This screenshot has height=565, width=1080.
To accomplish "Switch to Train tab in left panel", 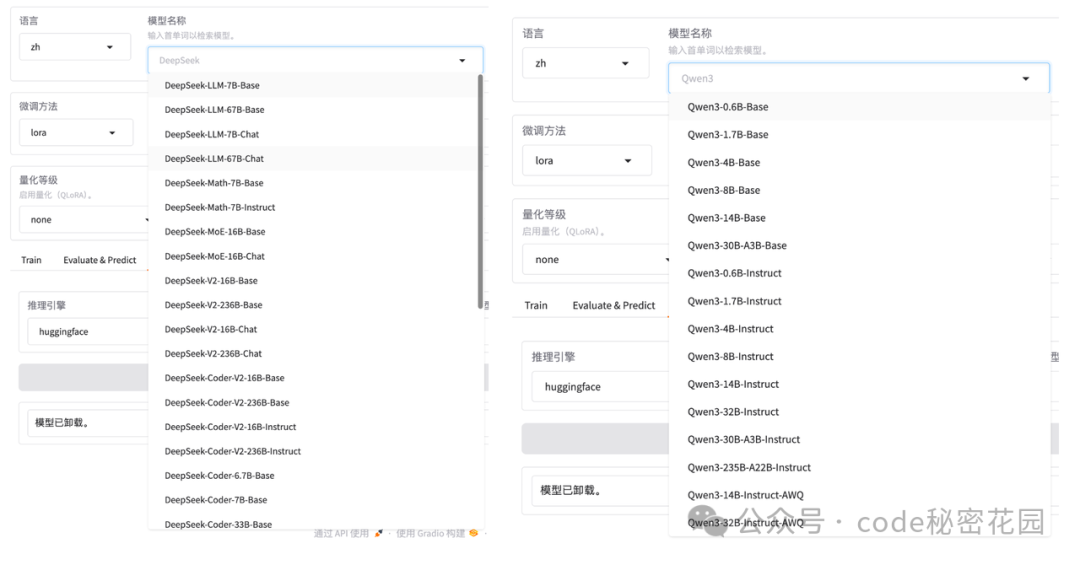I will [x=31, y=260].
